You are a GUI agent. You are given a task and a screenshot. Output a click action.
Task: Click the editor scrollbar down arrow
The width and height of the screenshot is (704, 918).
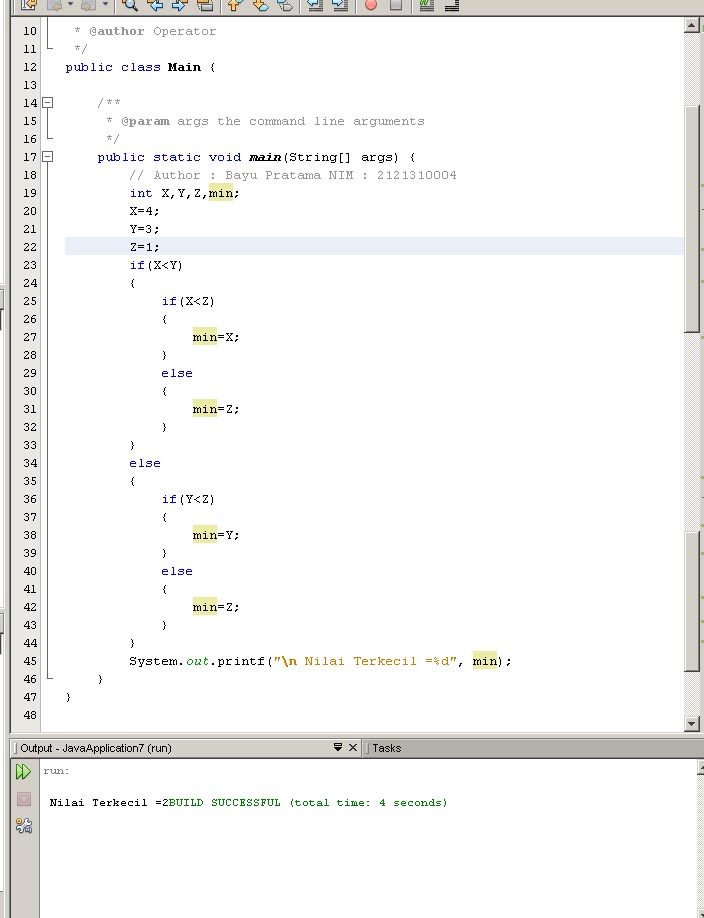coord(692,724)
